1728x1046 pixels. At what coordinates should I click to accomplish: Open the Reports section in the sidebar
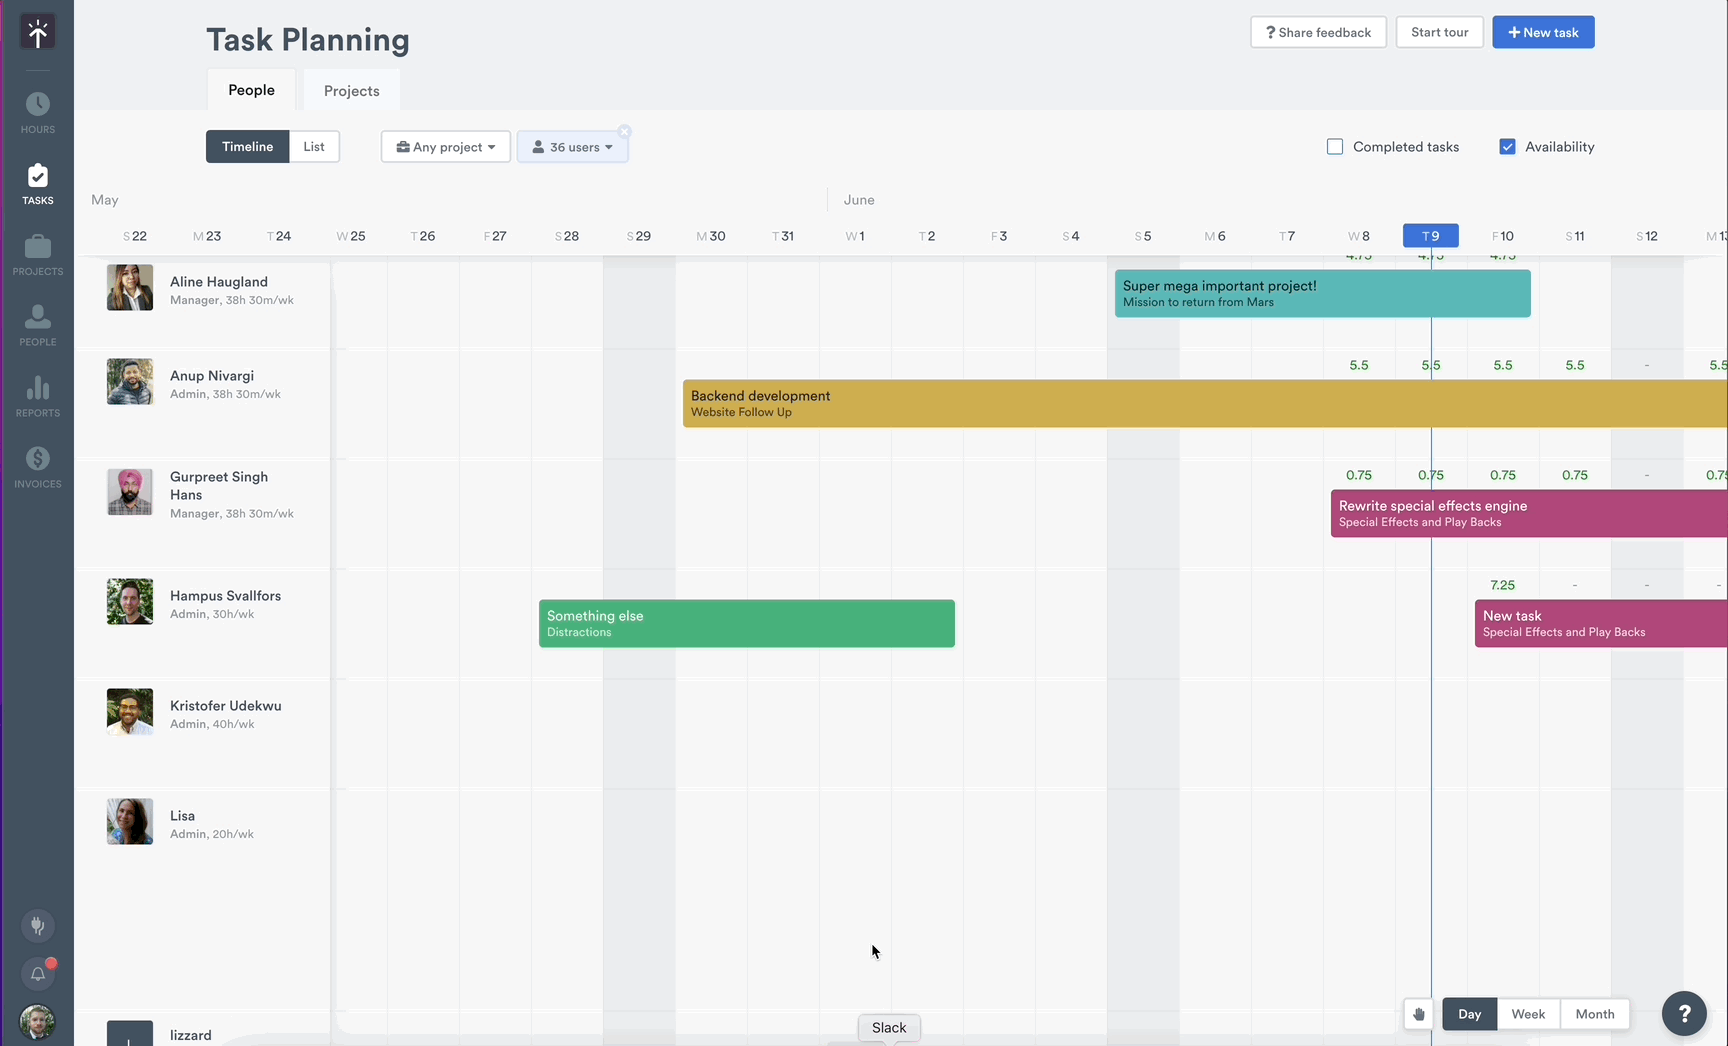[x=37, y=395]
